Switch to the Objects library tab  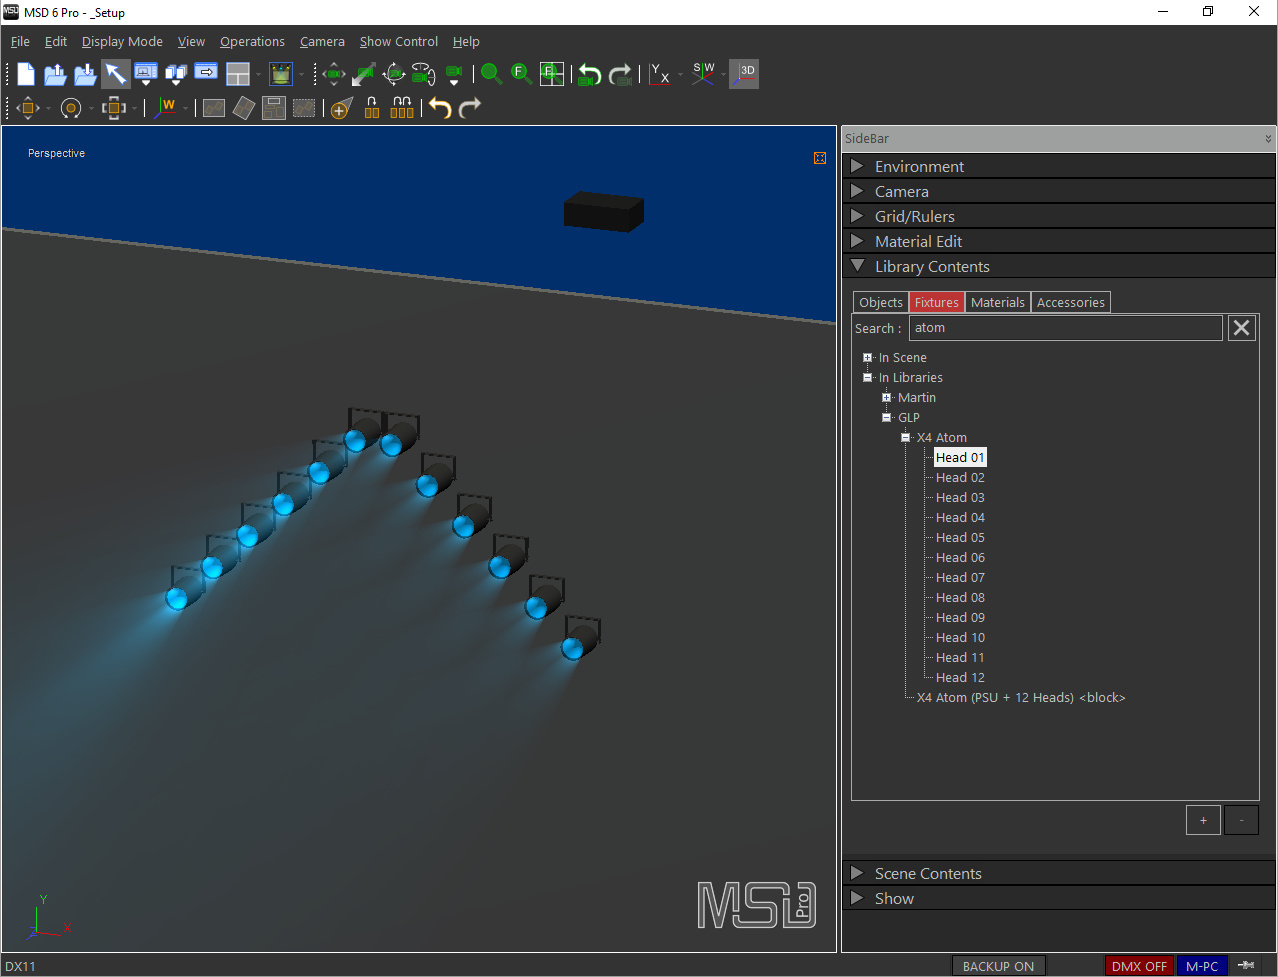coord(881,302)
